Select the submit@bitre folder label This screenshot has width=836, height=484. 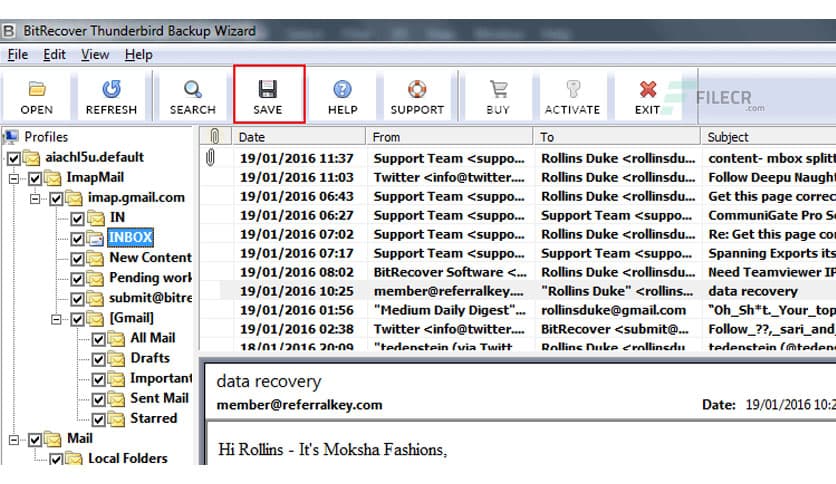(150, 297)
